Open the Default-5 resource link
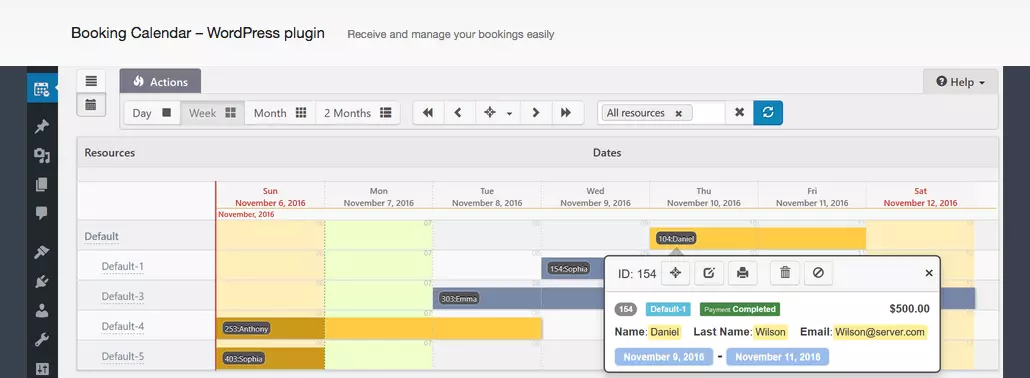Screen dimensions: 1030x378 [x=122, y=357]
